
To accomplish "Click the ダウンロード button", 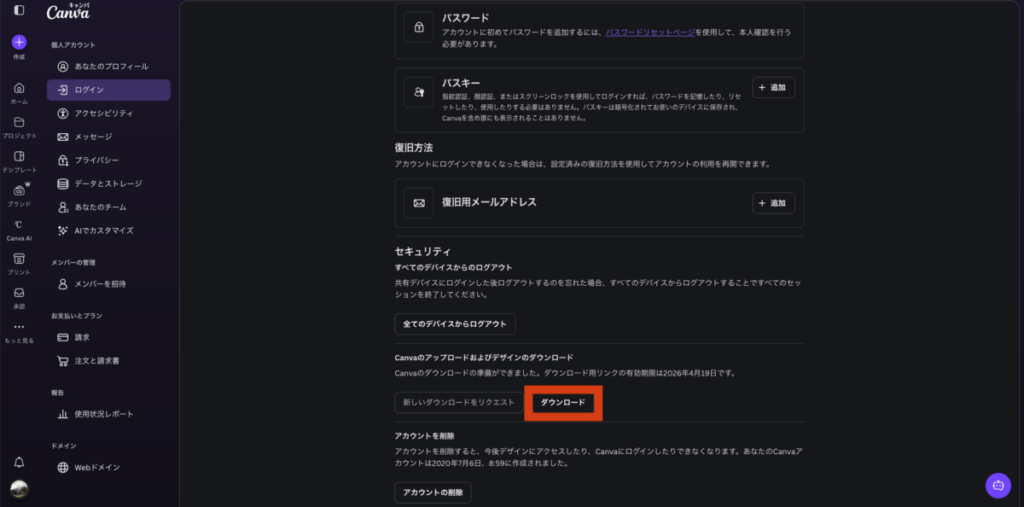I will (x=563, y=402).
